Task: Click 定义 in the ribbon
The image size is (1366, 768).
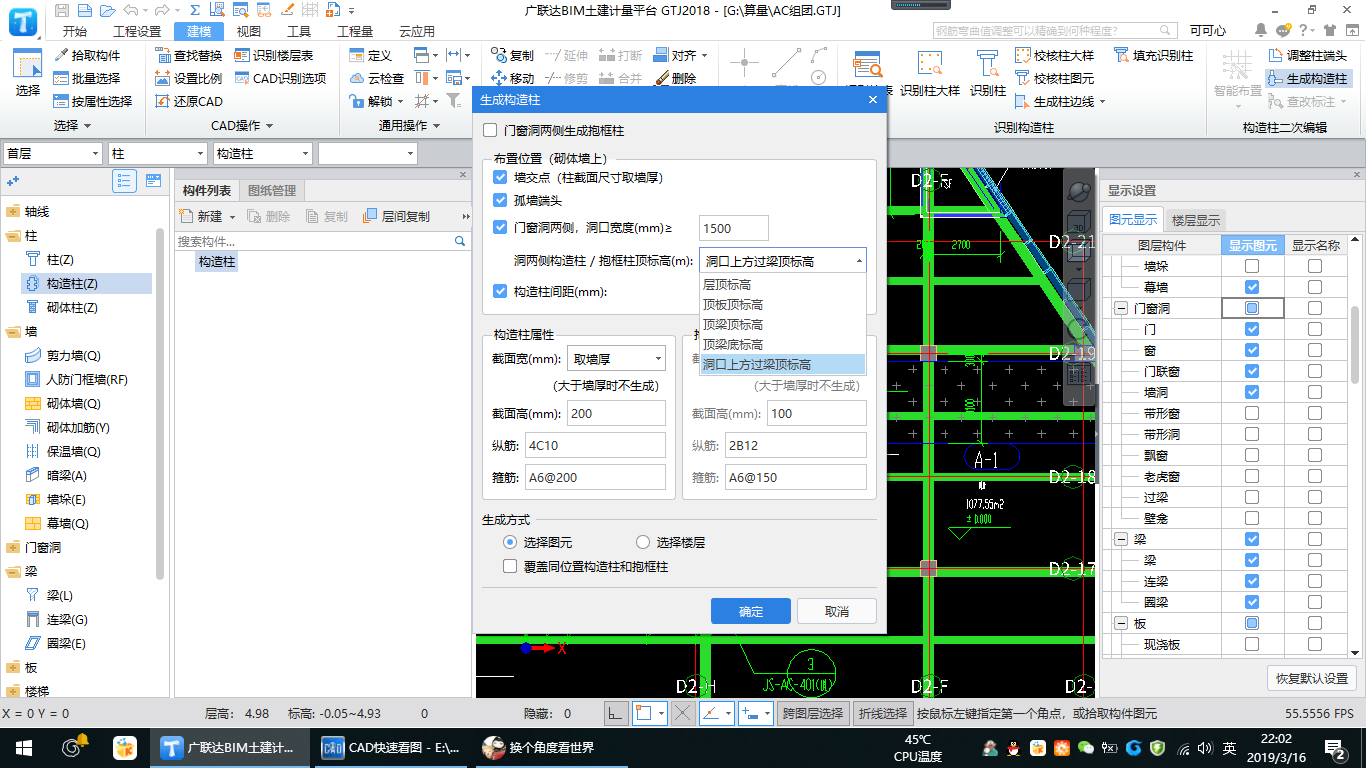Action: pyautogui.click(x=371, y=56)
